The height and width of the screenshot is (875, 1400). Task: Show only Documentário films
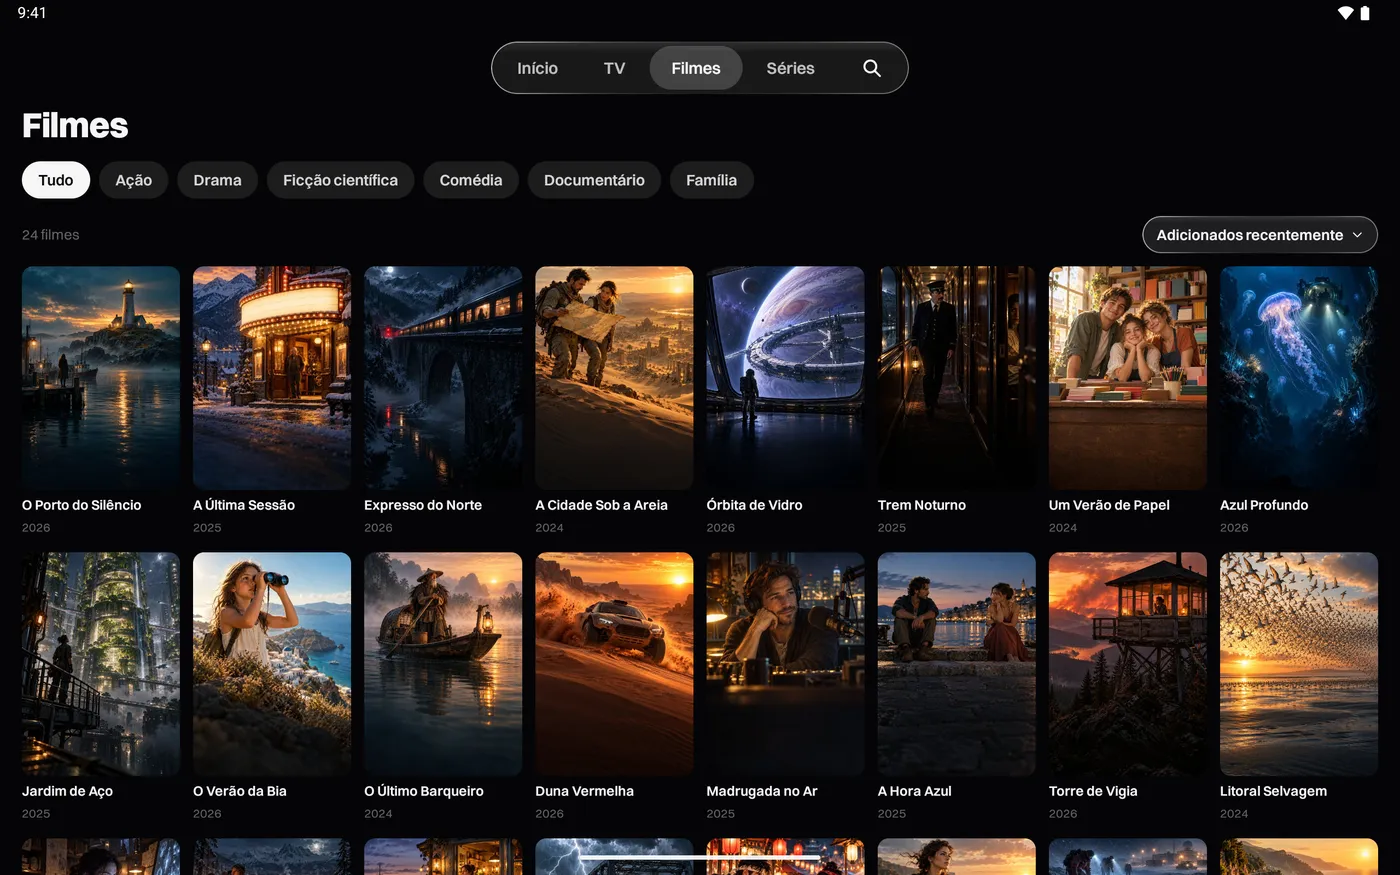coord(594,180)
